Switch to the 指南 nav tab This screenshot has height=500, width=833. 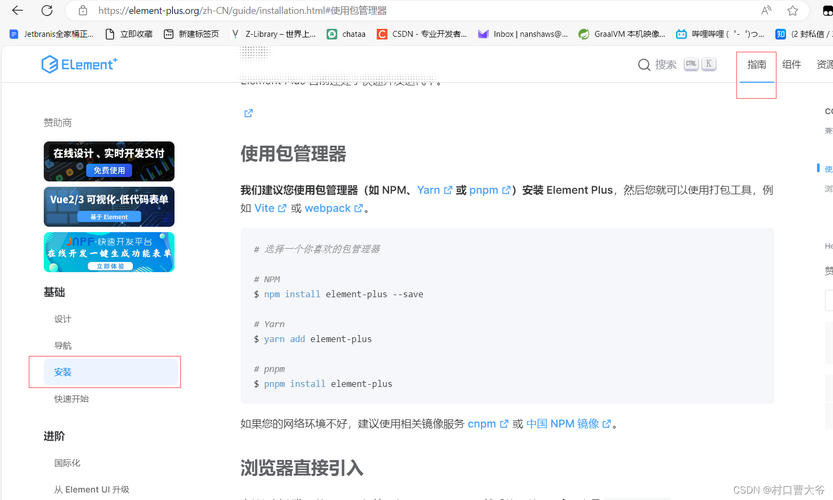click(756, 65)
